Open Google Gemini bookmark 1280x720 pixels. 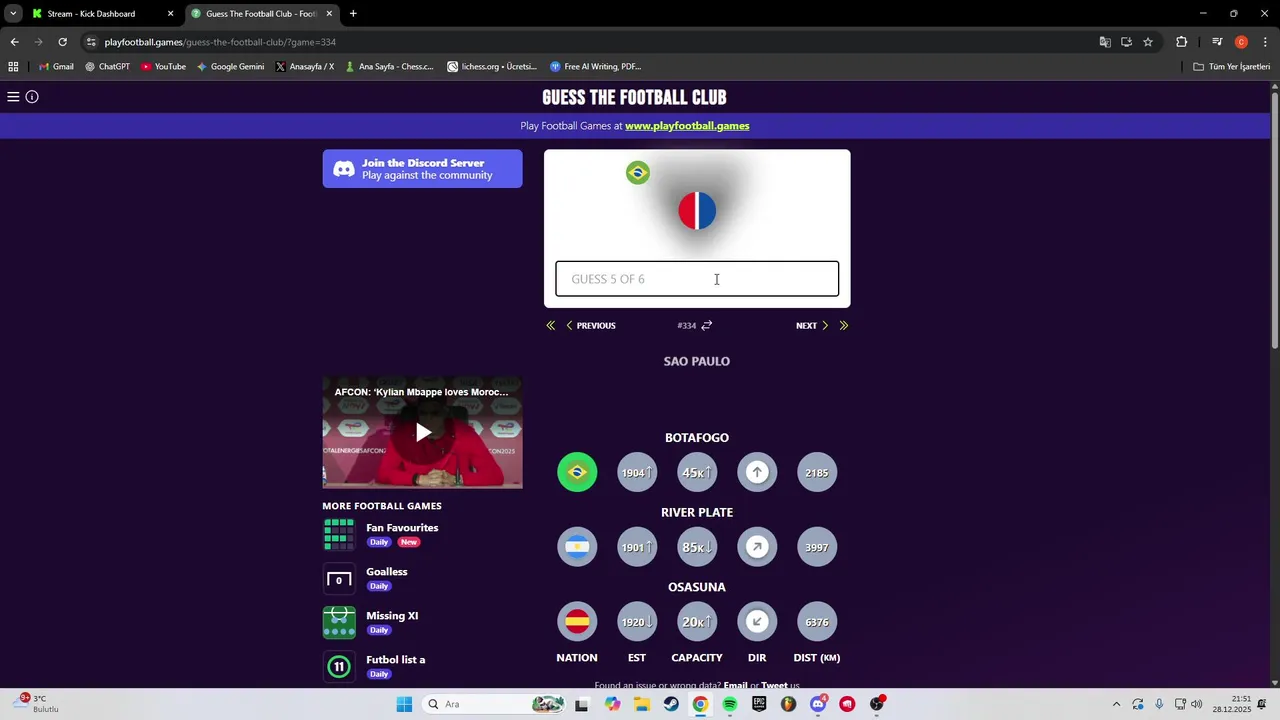point(231,67)
